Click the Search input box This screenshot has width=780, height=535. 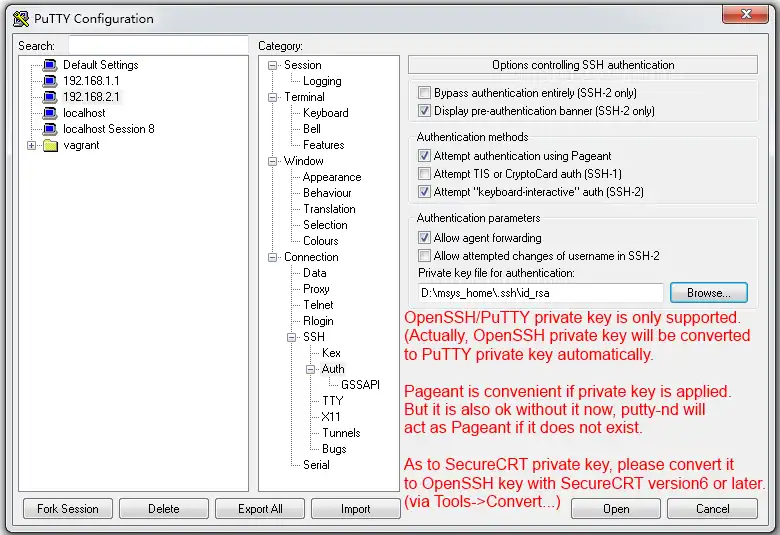click(158, 45)
